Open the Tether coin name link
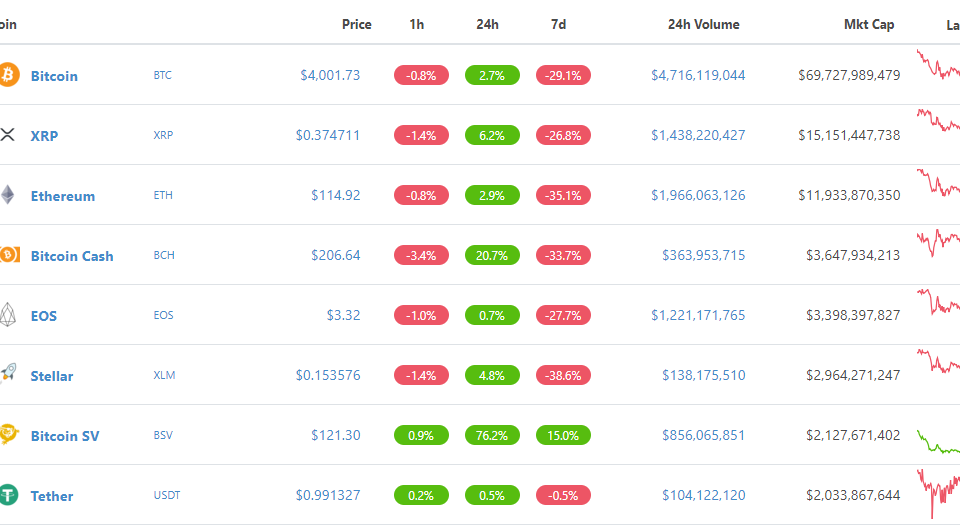The height and width of the screenshot is (526, 960). point(52,496)
